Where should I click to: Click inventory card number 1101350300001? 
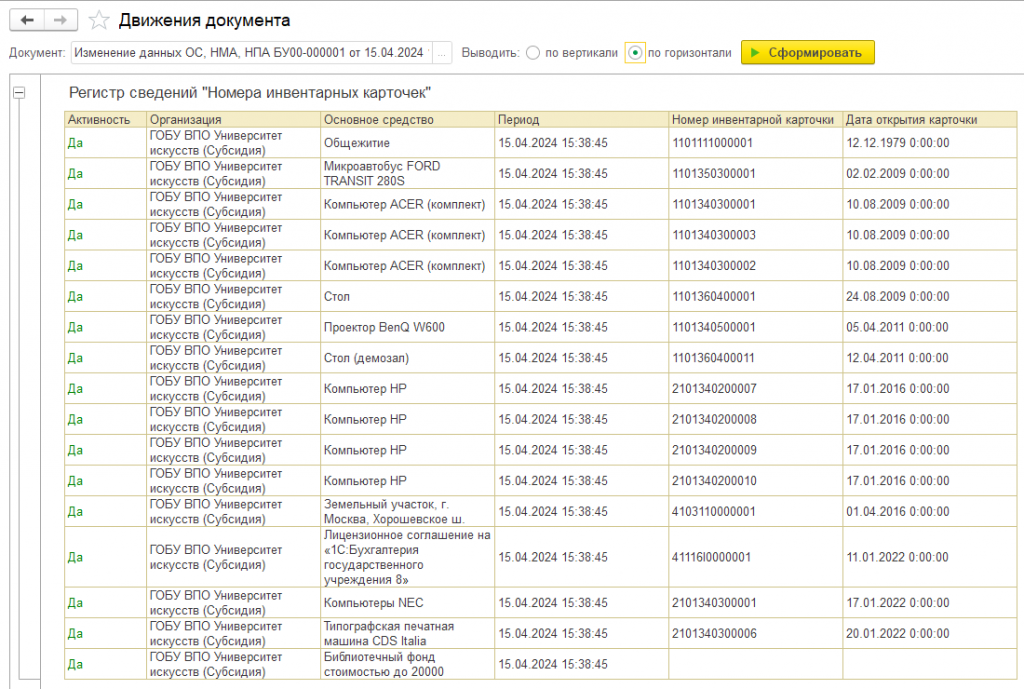pyautogui.click(x=756, y=174)
